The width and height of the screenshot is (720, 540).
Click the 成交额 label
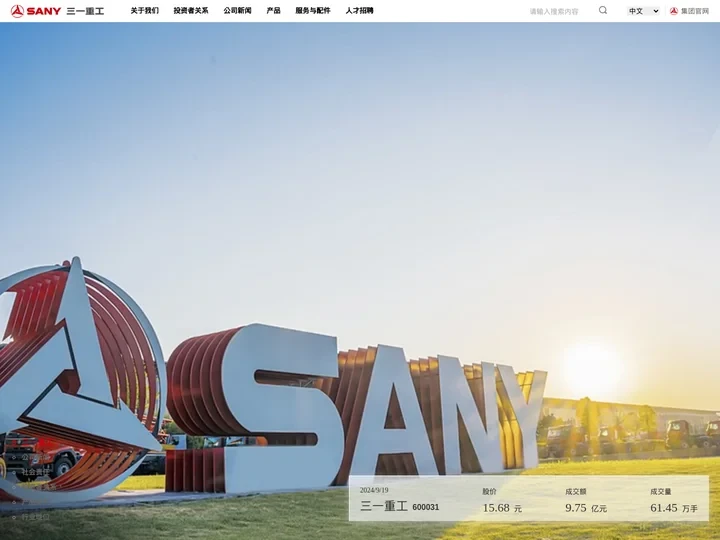tap(576, 491)
